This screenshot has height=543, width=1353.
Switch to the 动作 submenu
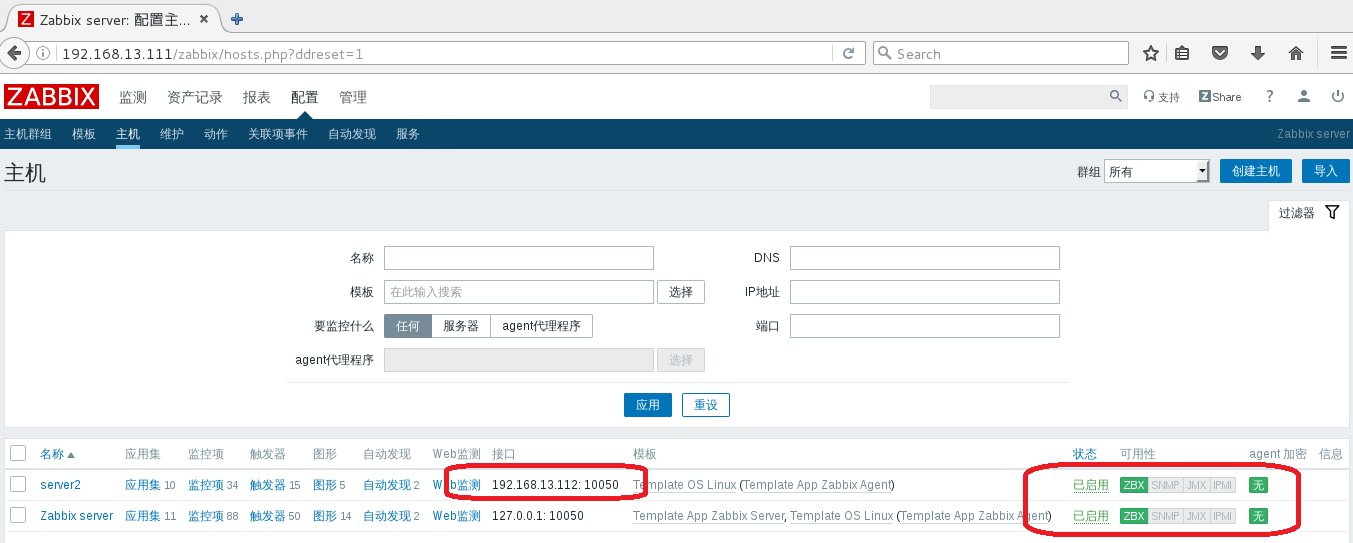click(x=216, y=134)
